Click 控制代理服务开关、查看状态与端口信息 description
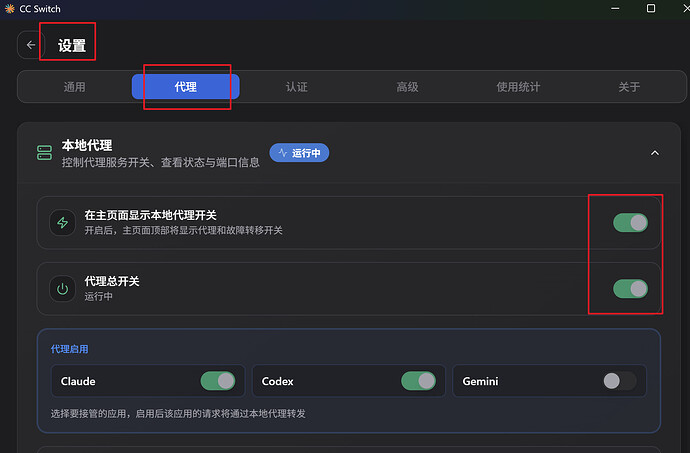Image resolution: width=690 pixels, height=453 pixels. 161,162
